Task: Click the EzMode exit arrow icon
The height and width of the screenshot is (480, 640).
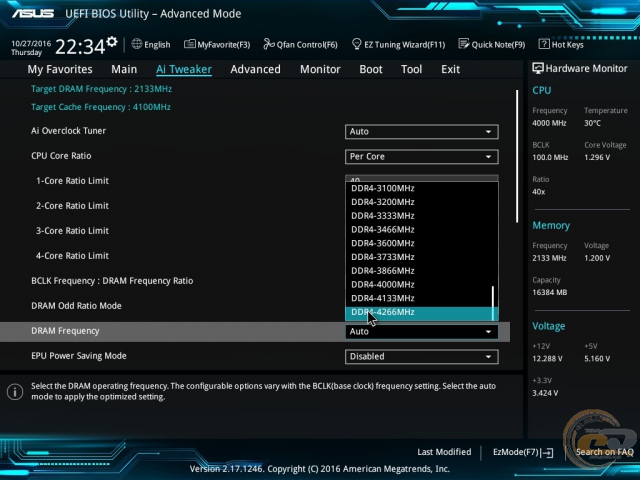Action: point(547,452)
